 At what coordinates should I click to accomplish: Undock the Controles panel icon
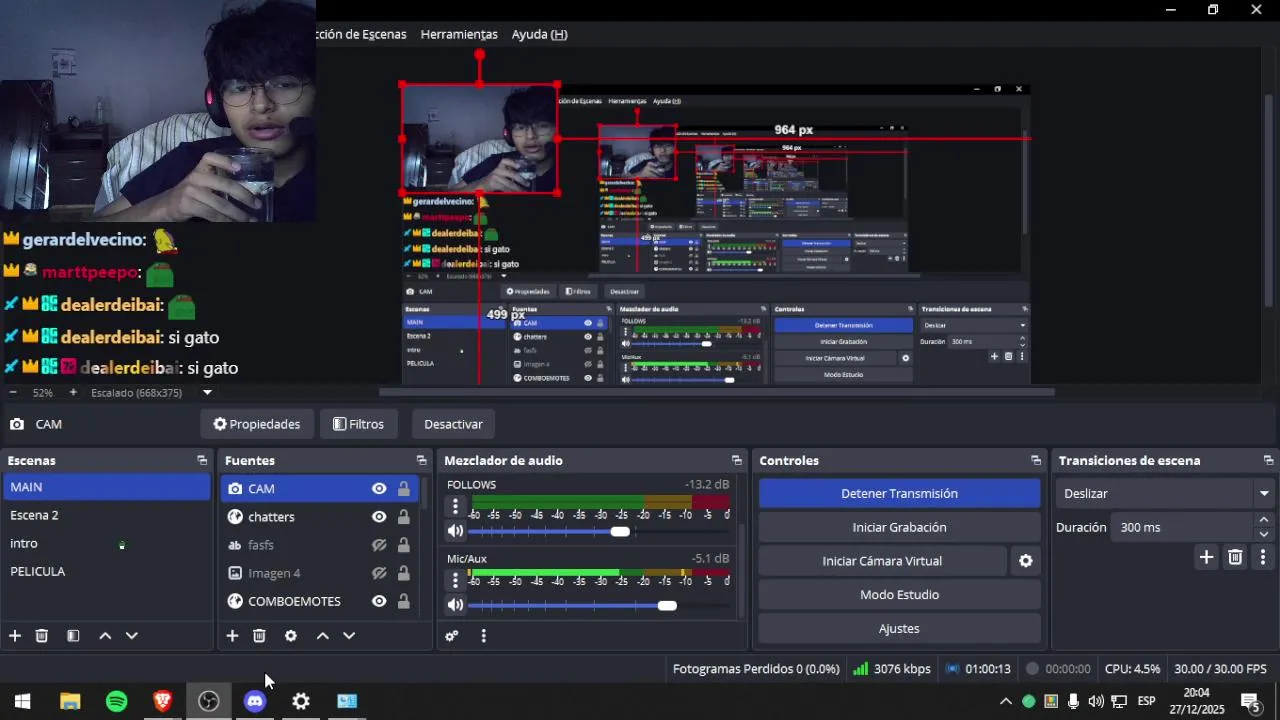point(1035,461)
